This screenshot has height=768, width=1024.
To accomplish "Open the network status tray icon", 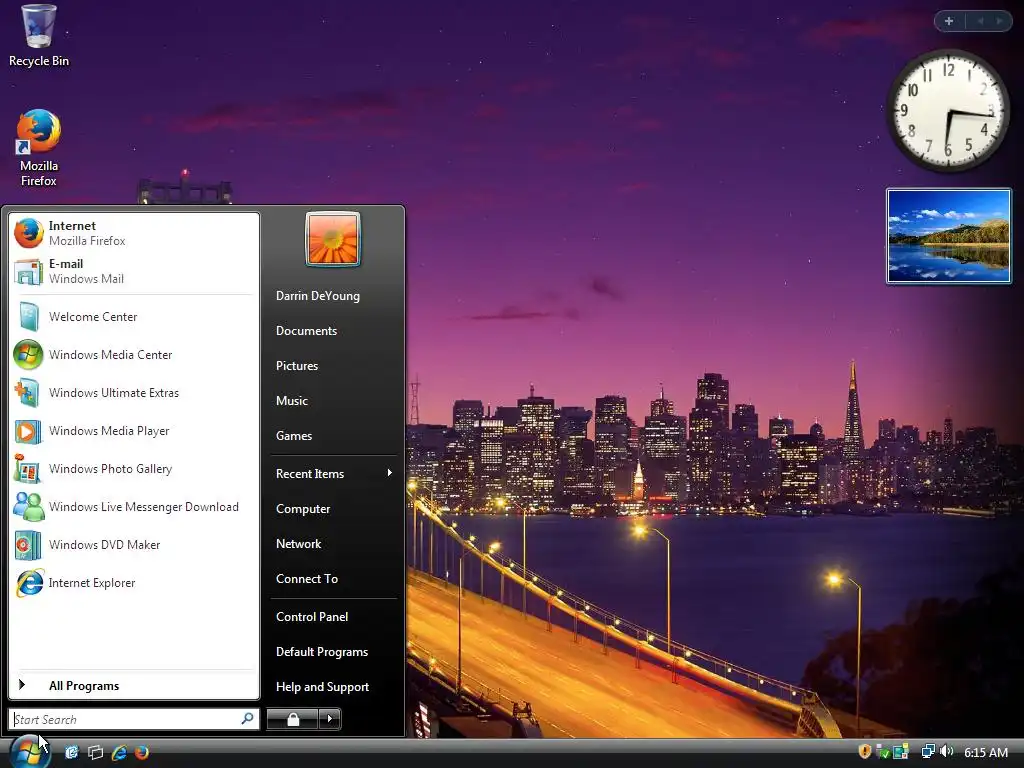I will pyautogui.click(x=928, y=752).
